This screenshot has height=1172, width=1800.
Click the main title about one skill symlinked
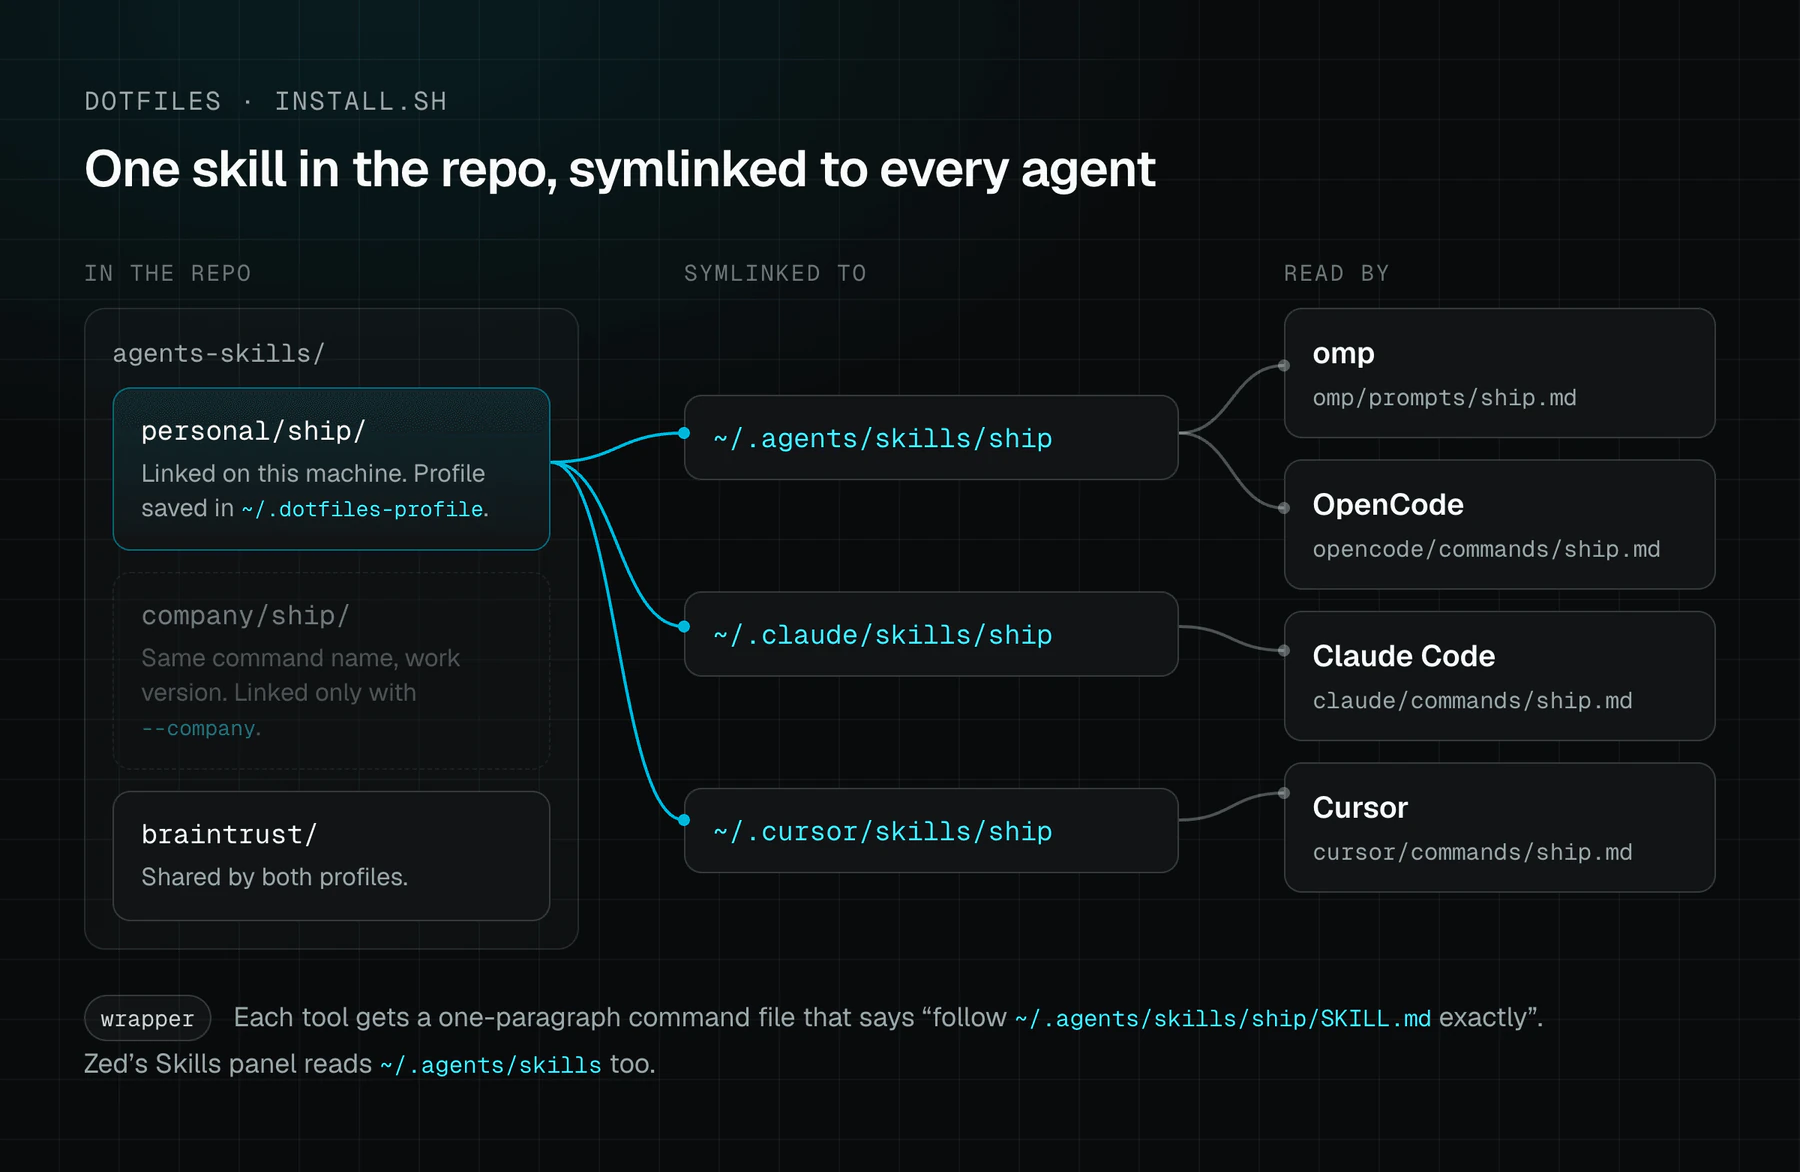620,169
